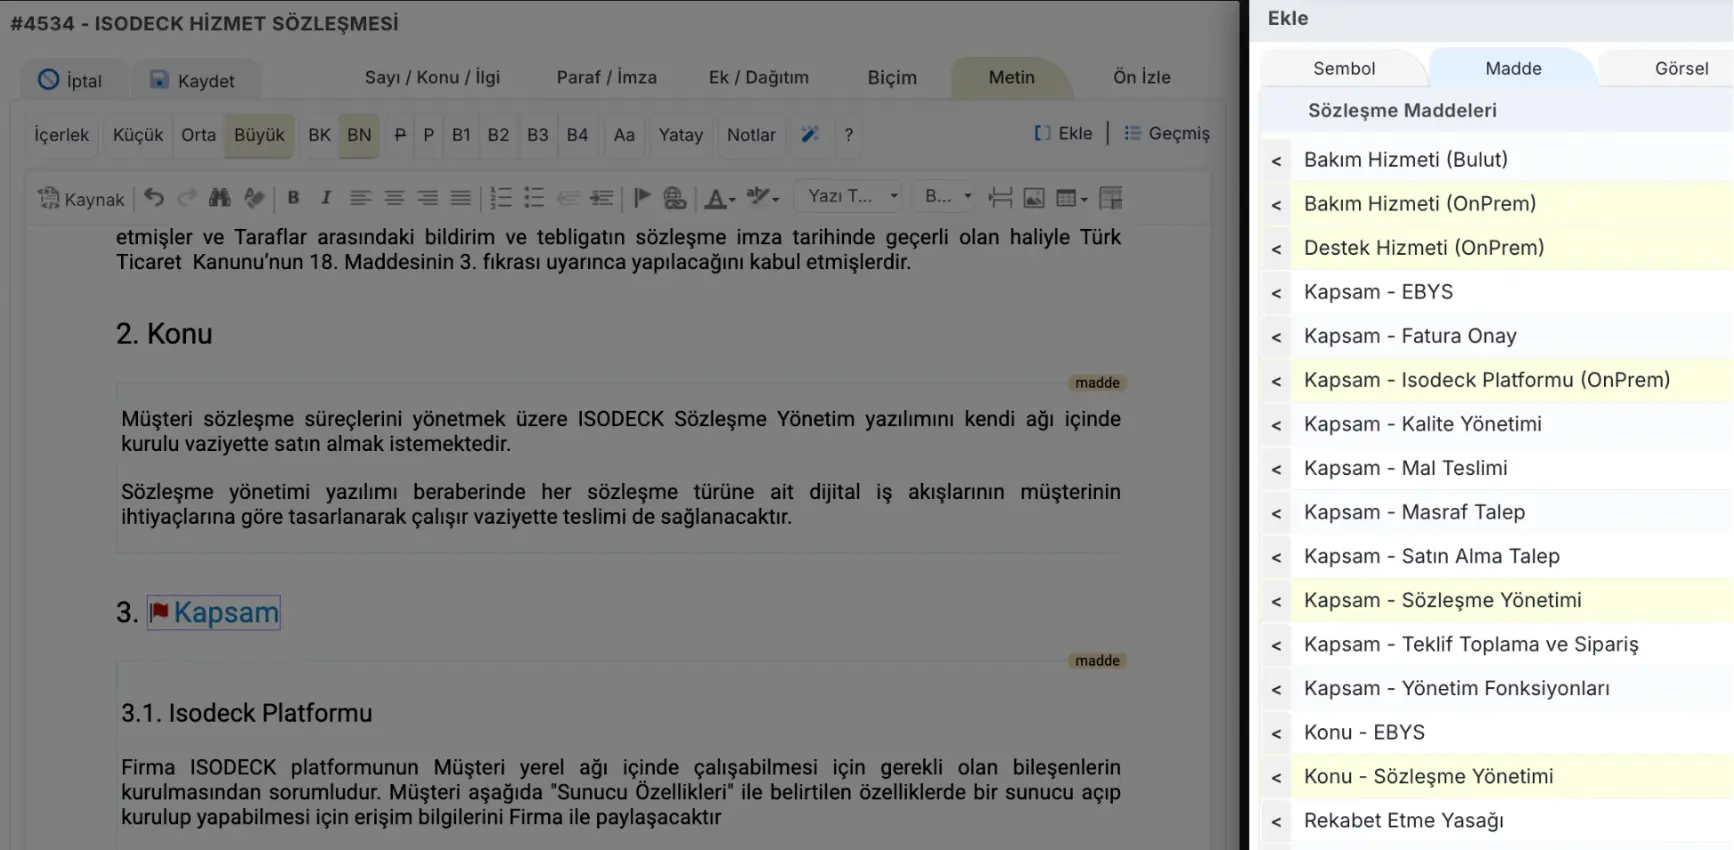Align text right
This screenshot has height=850, width=1734.
427,198
